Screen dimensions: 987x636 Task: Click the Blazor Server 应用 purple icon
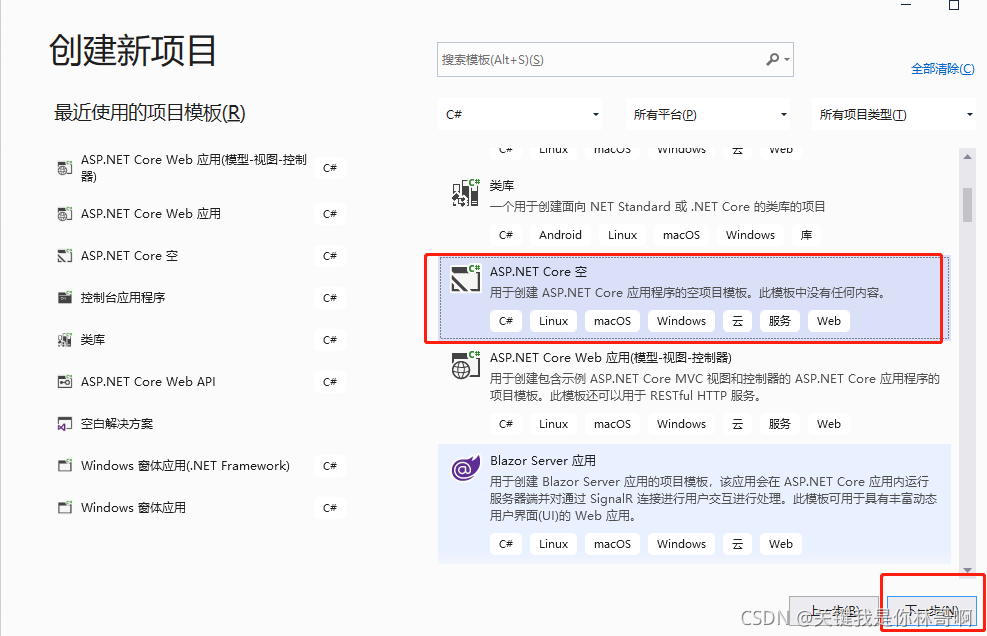pyautogui.click(x=466, y=468)
